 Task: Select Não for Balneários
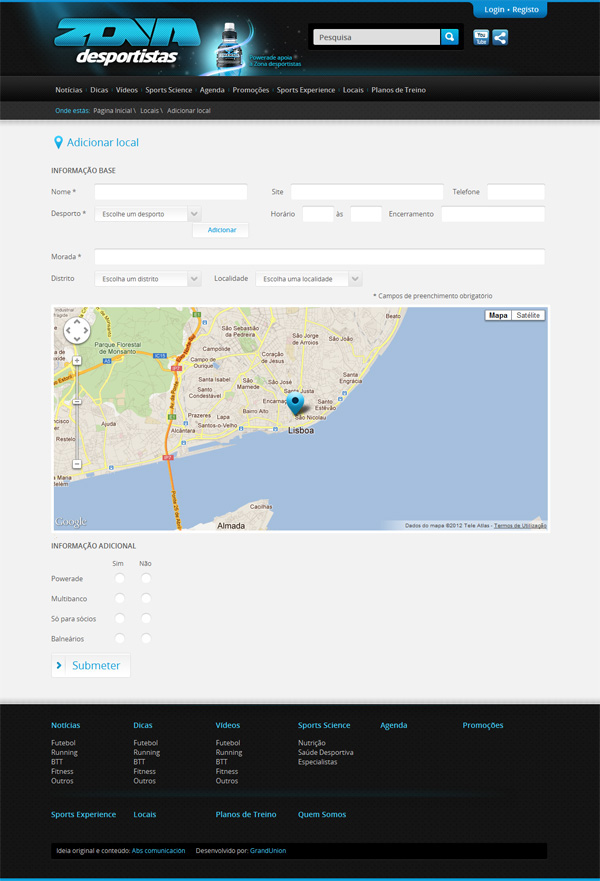146,638
